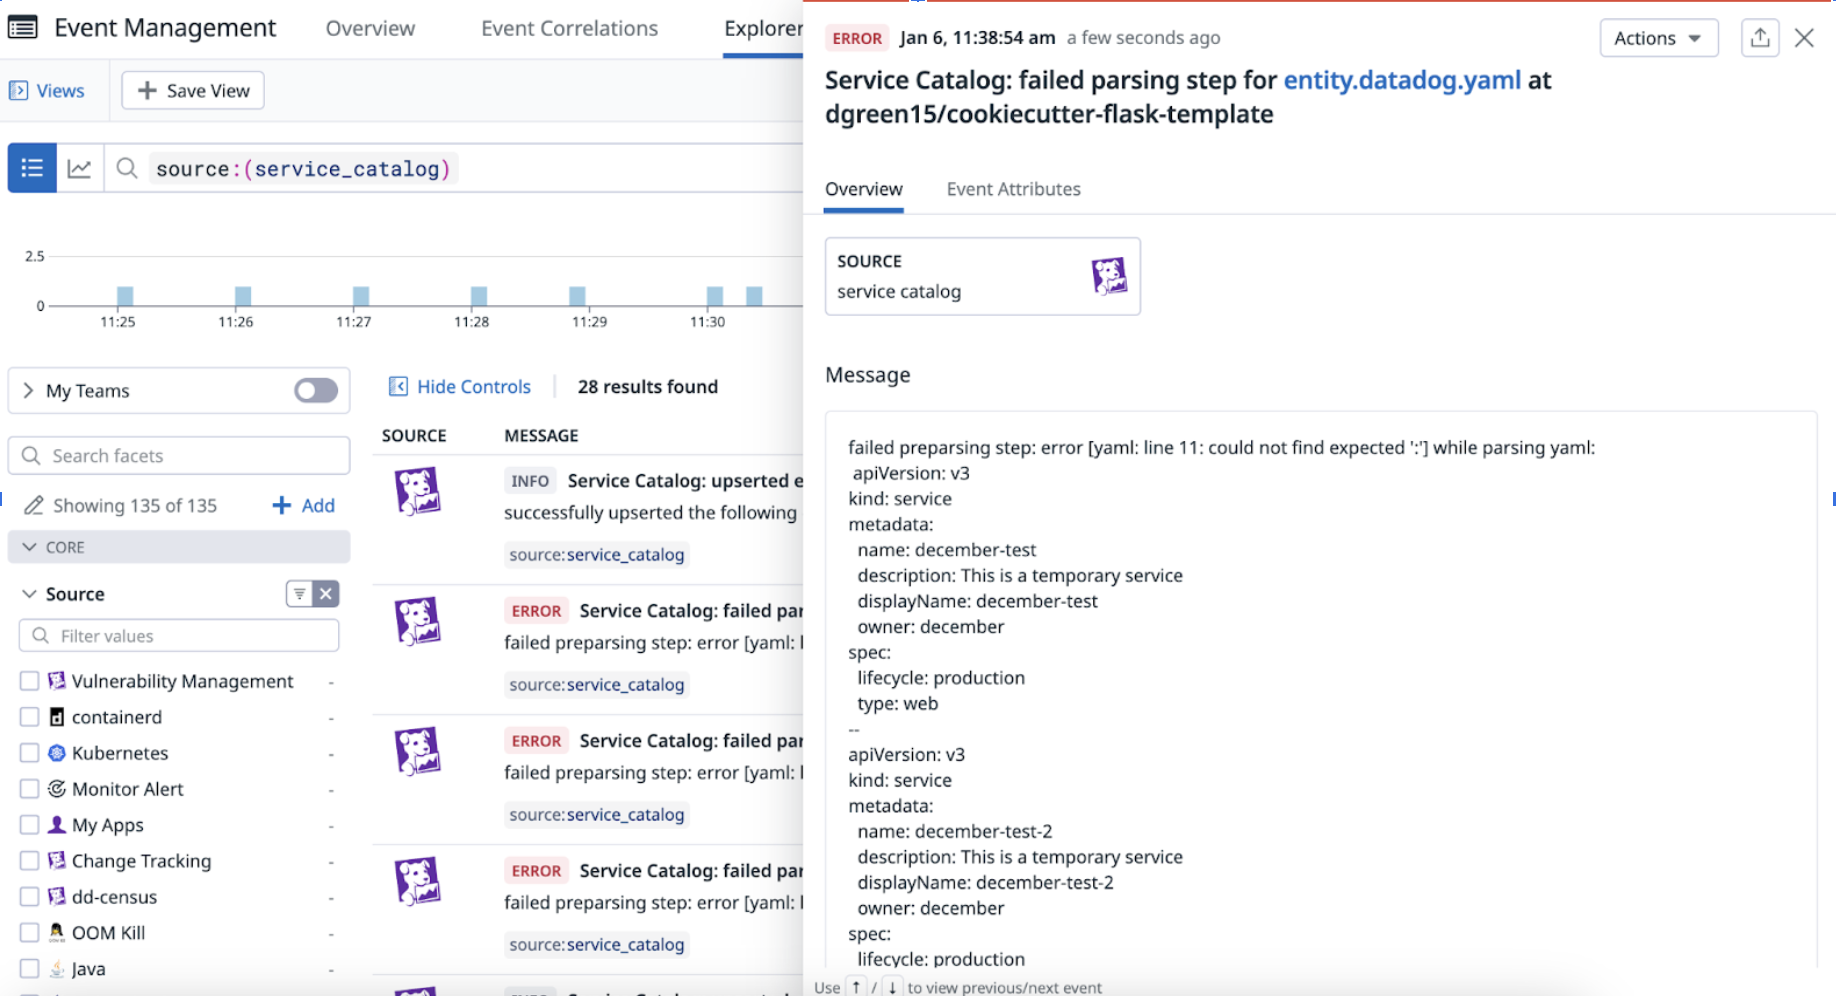Switch to the timeseries chart view icon
The width and height of the screenshot is (1836, 996).
(x=80, y=168)
